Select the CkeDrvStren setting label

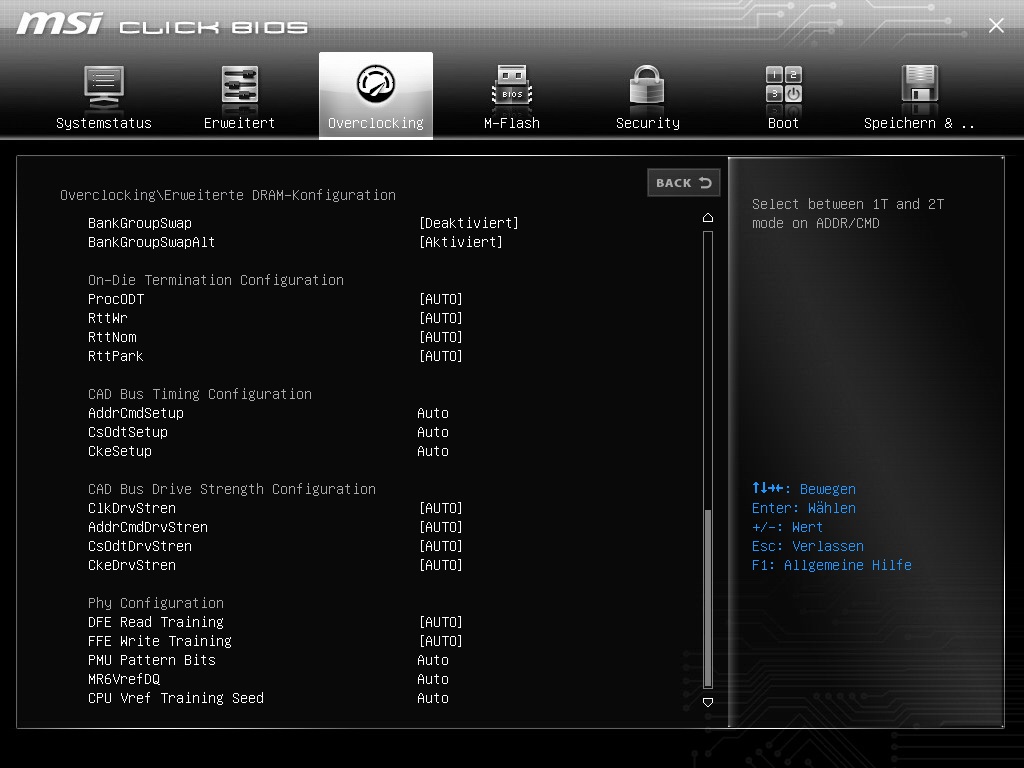132,565
